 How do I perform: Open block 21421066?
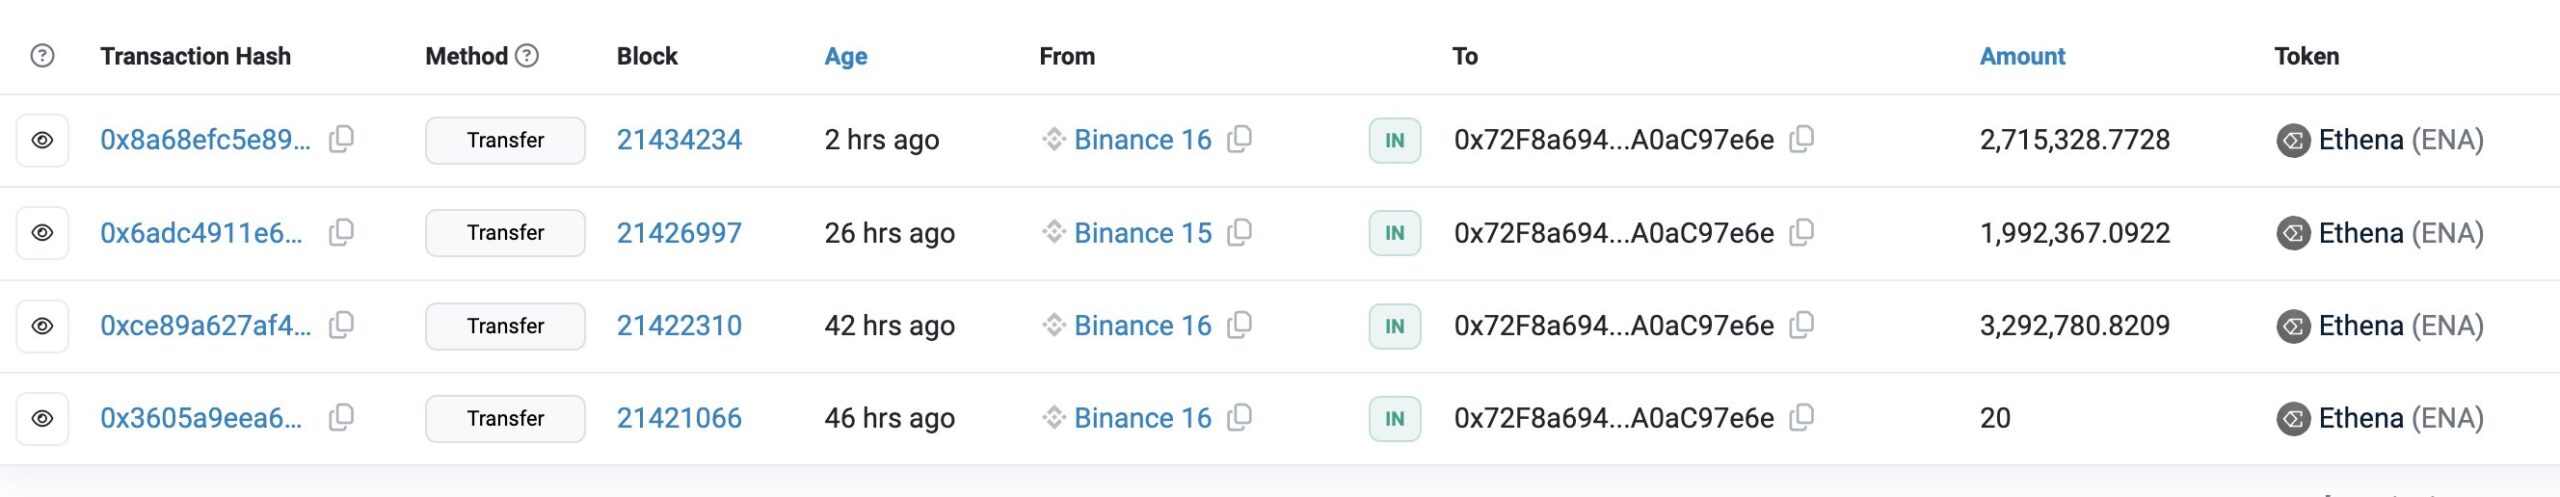679,418
